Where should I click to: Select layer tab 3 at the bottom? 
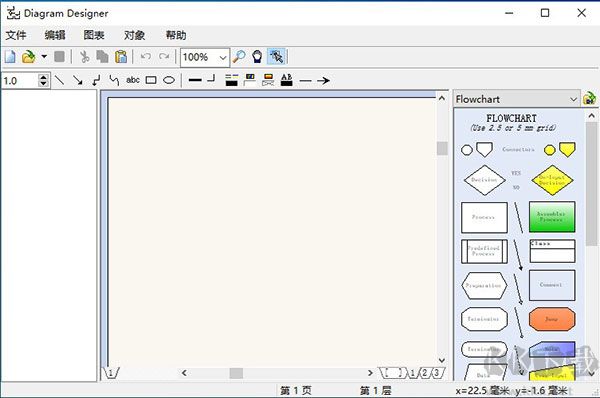click(x=437, y=373)
